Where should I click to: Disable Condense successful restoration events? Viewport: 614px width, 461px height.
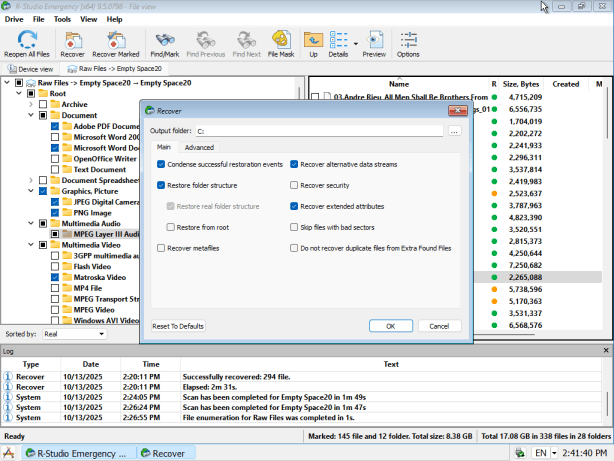click(162, 164)
